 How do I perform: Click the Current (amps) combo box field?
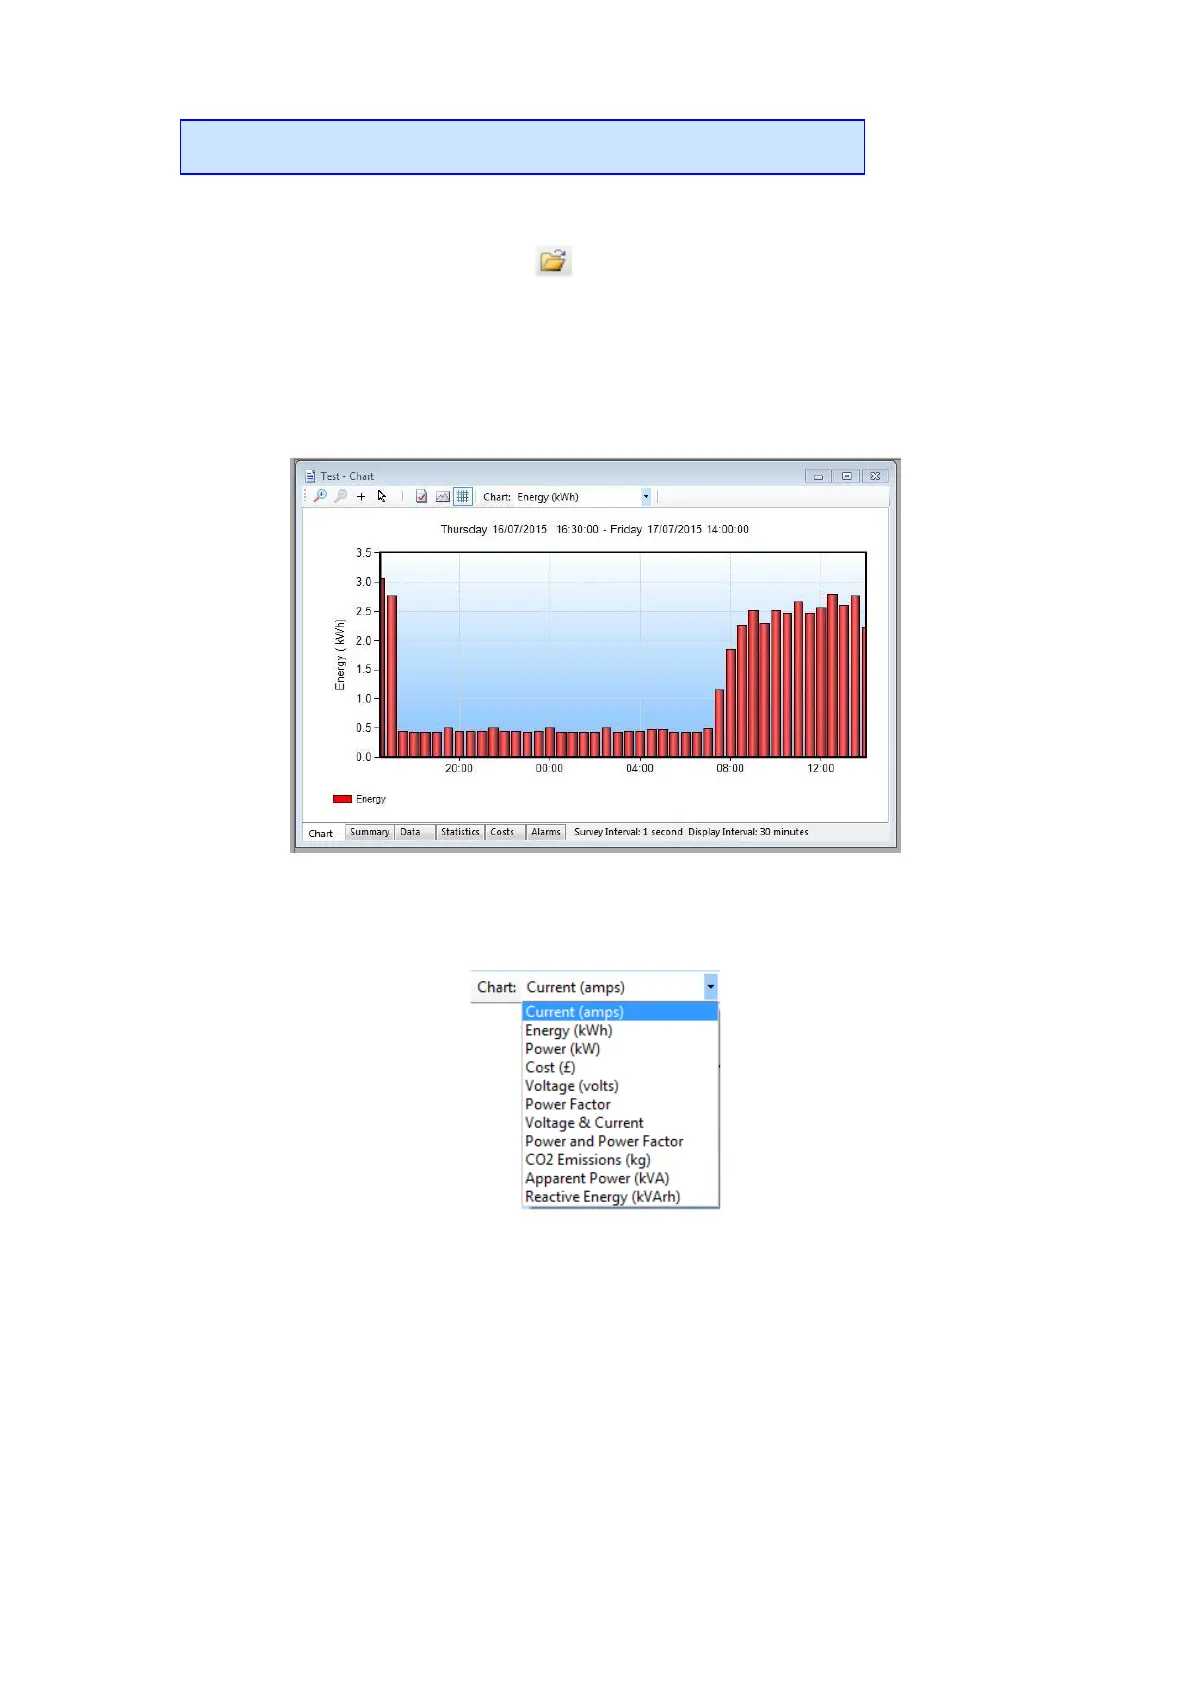(x=614, y=987)
